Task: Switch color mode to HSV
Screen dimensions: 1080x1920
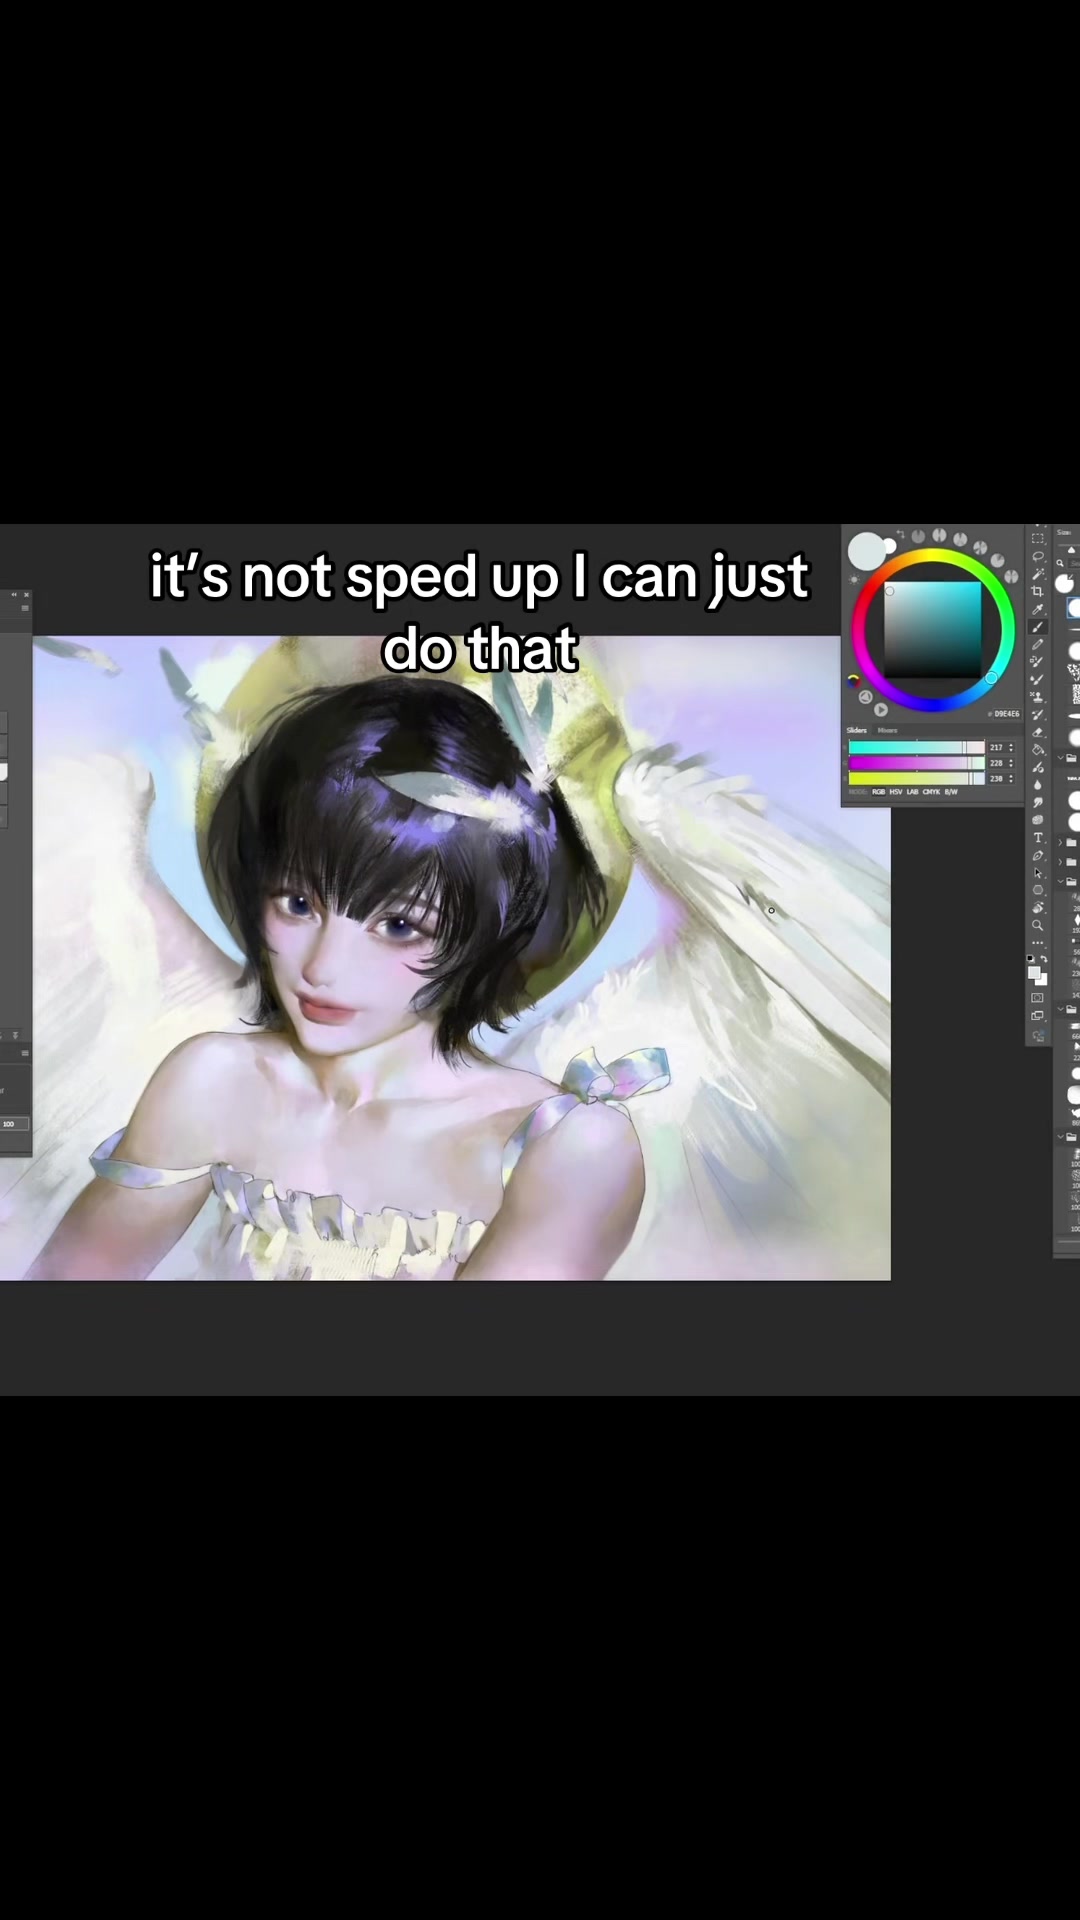Action: 896,792
